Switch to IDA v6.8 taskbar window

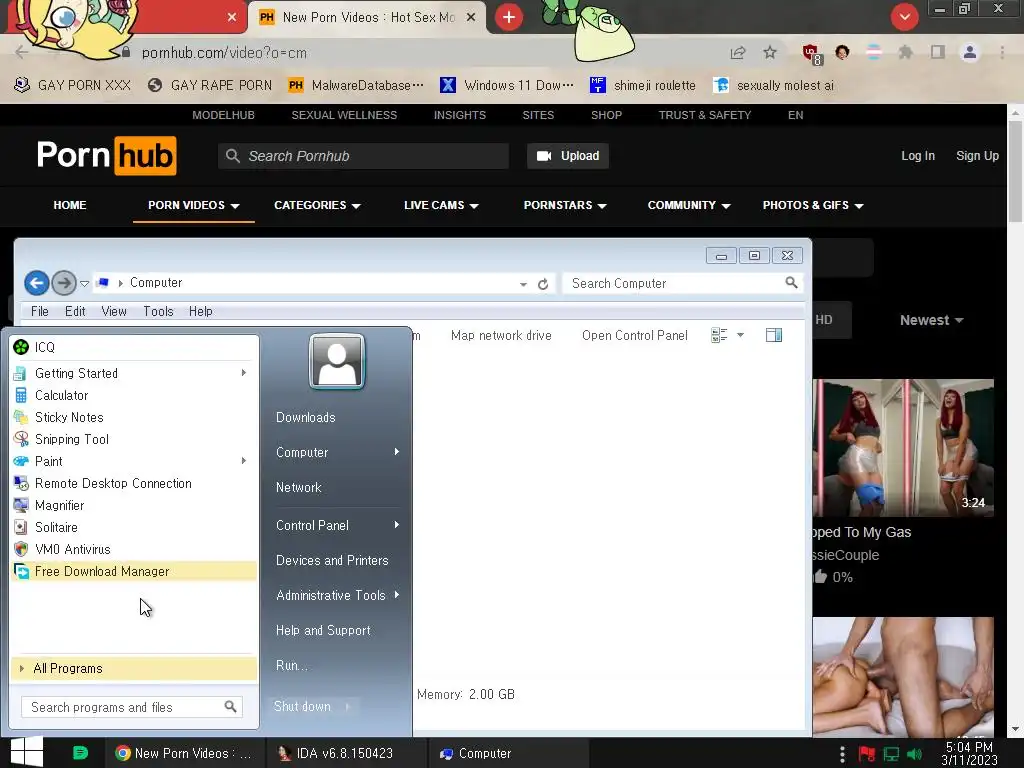(347, 753)
